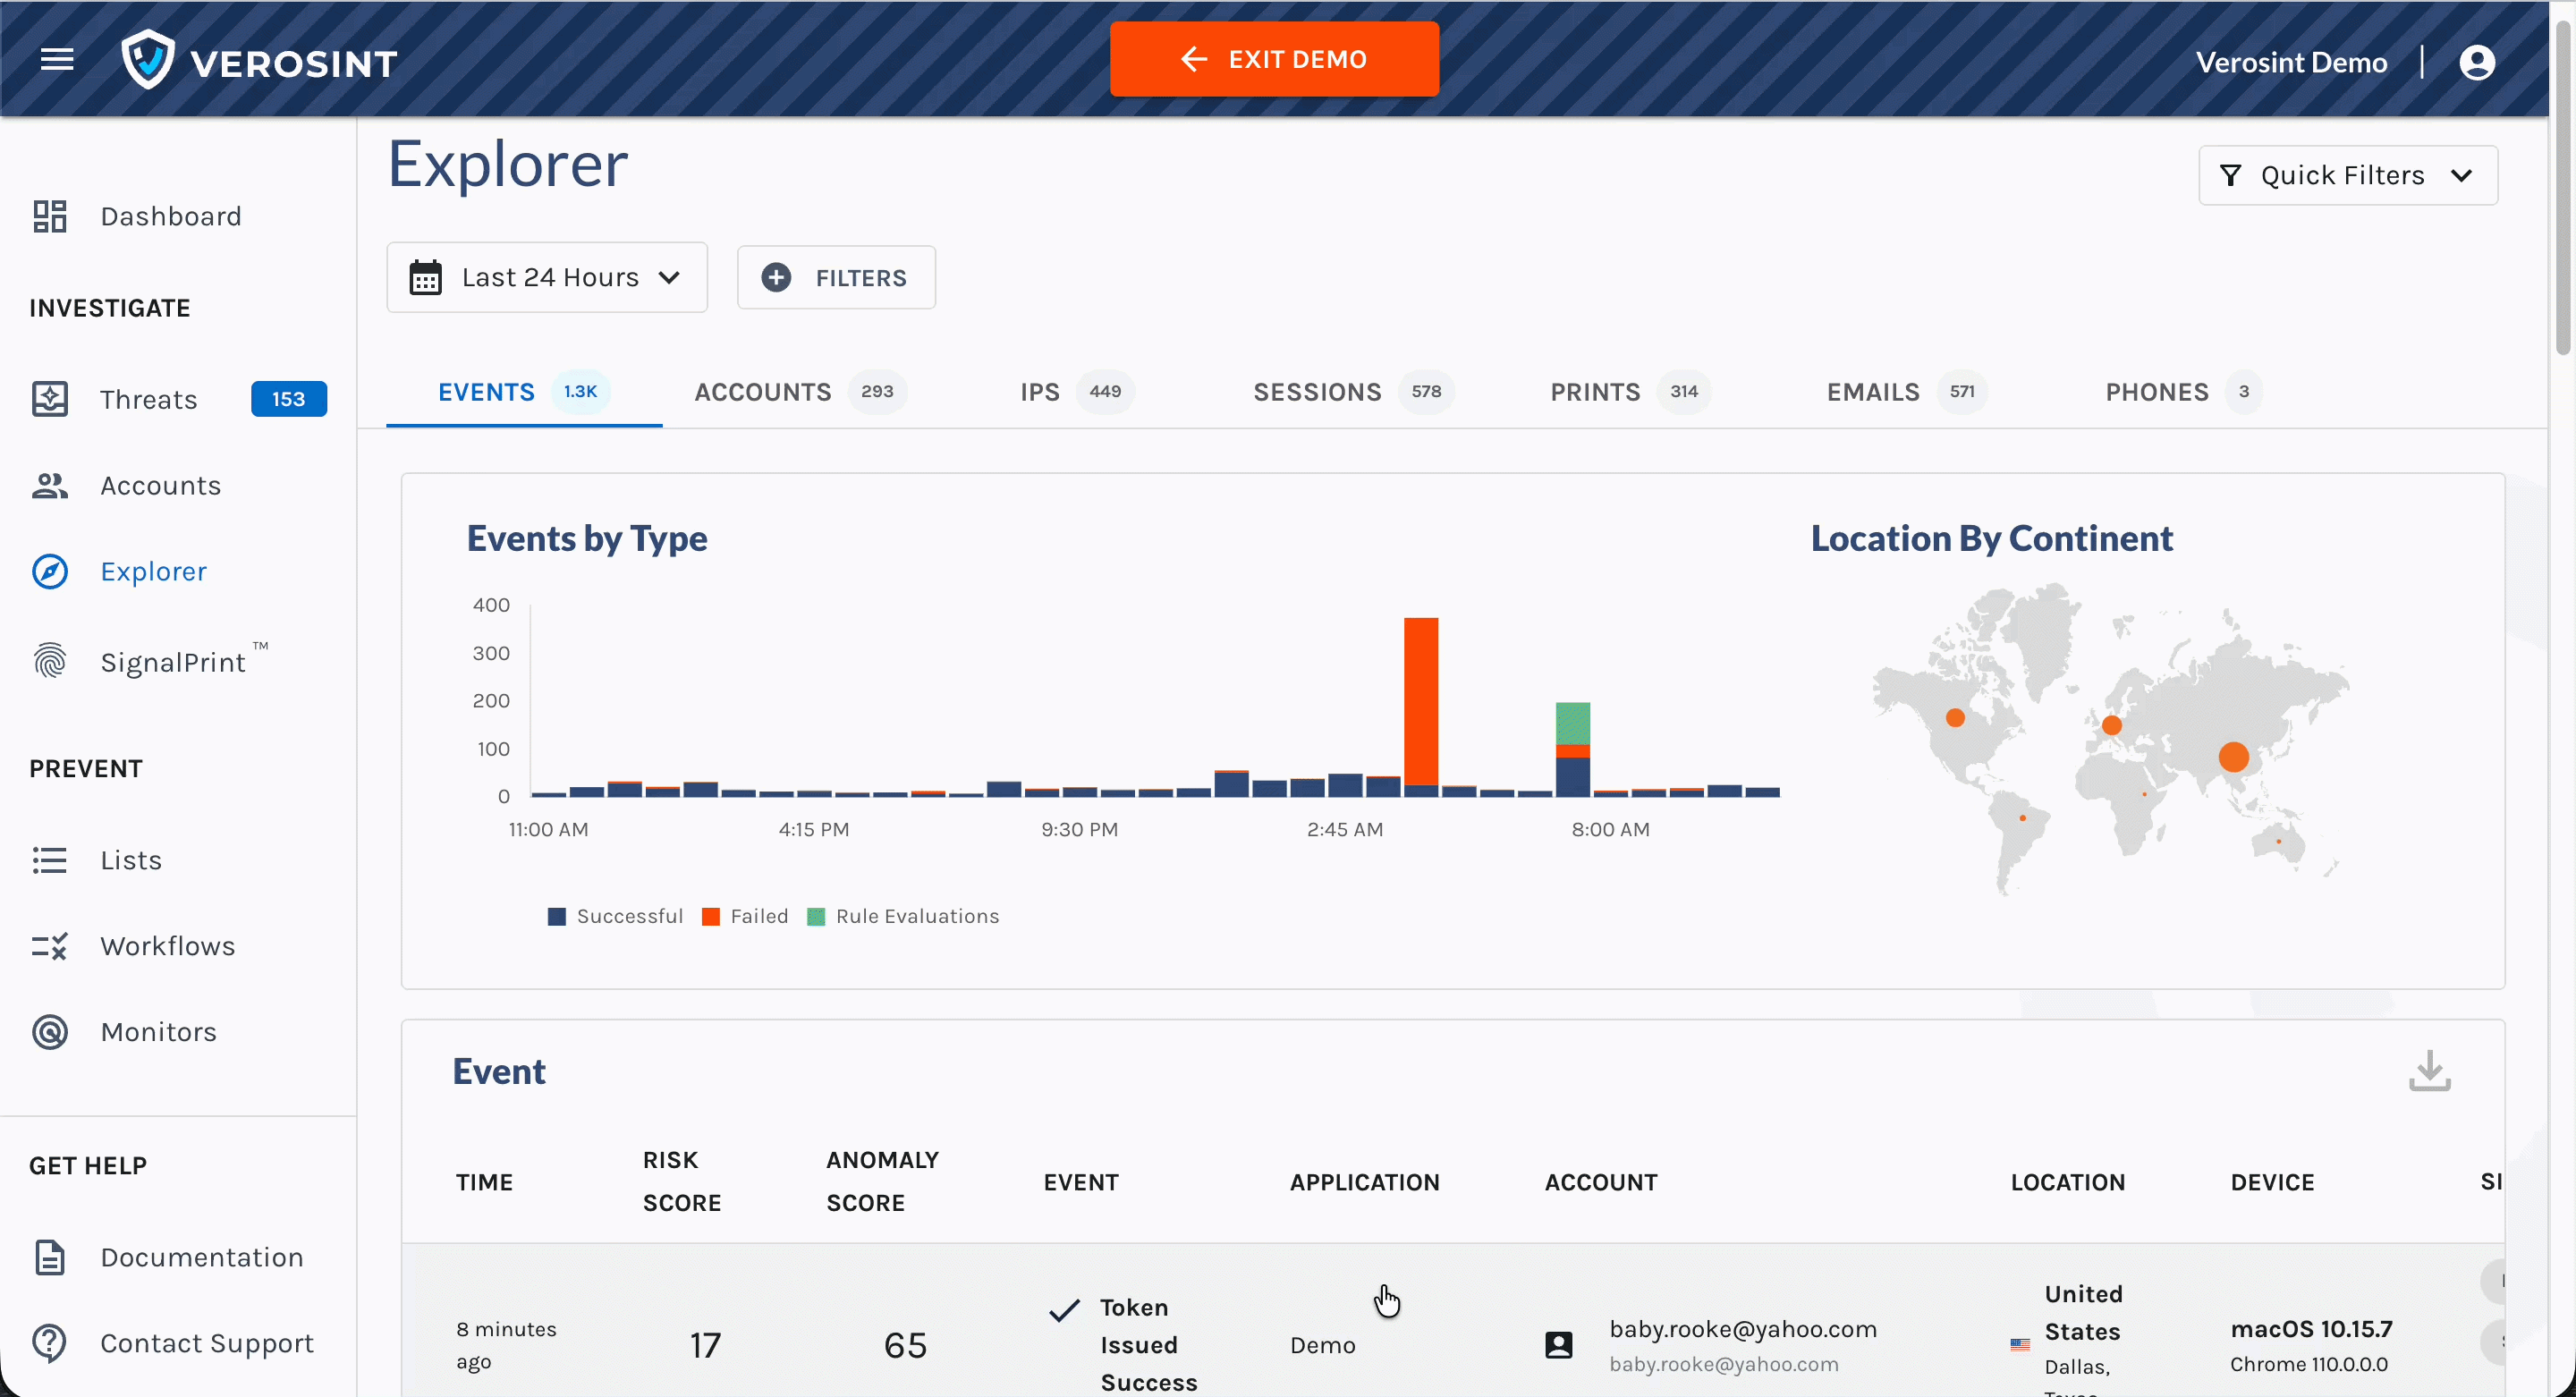
Task: Toggle Successful series in chart legend
Action: [615, 916]
